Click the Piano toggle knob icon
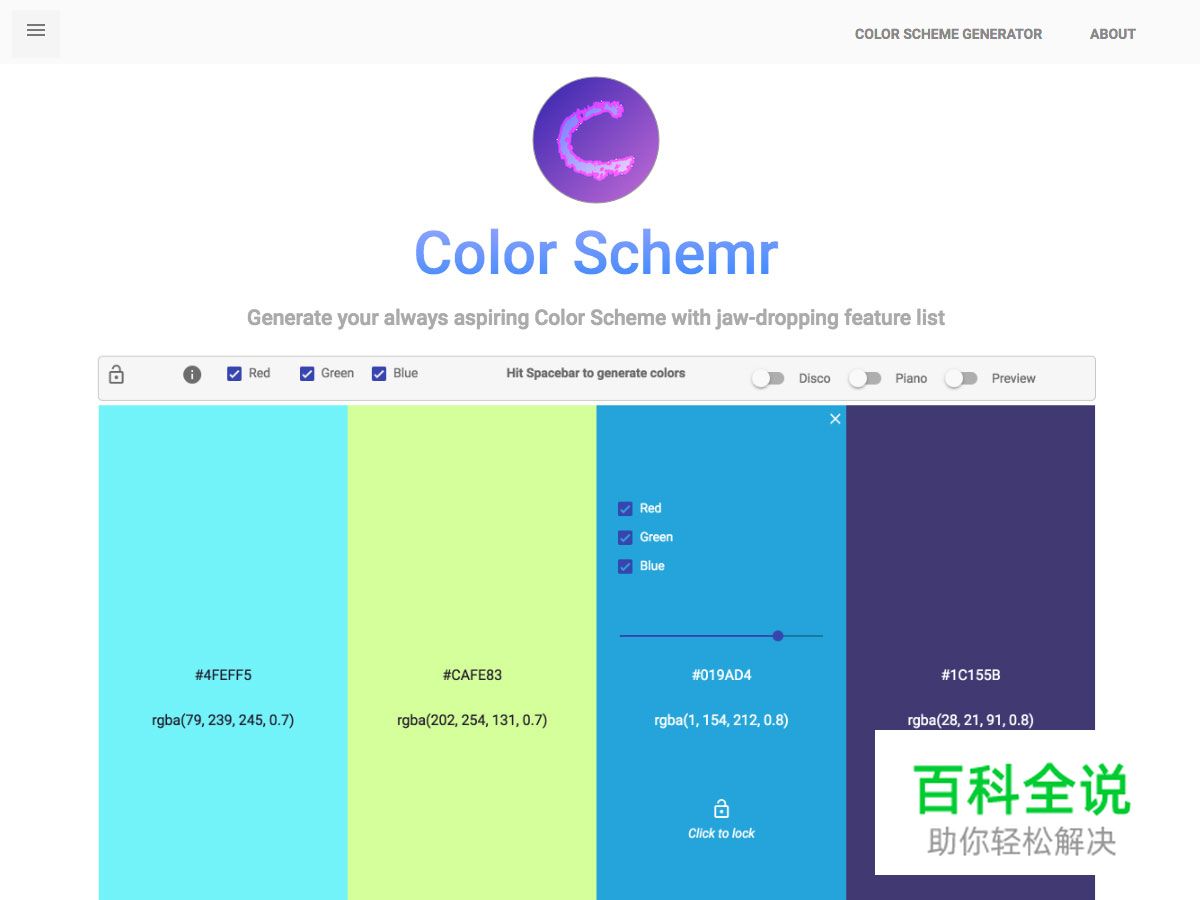Viewport: 1200px width, 900px height. (x=858, y=378)
